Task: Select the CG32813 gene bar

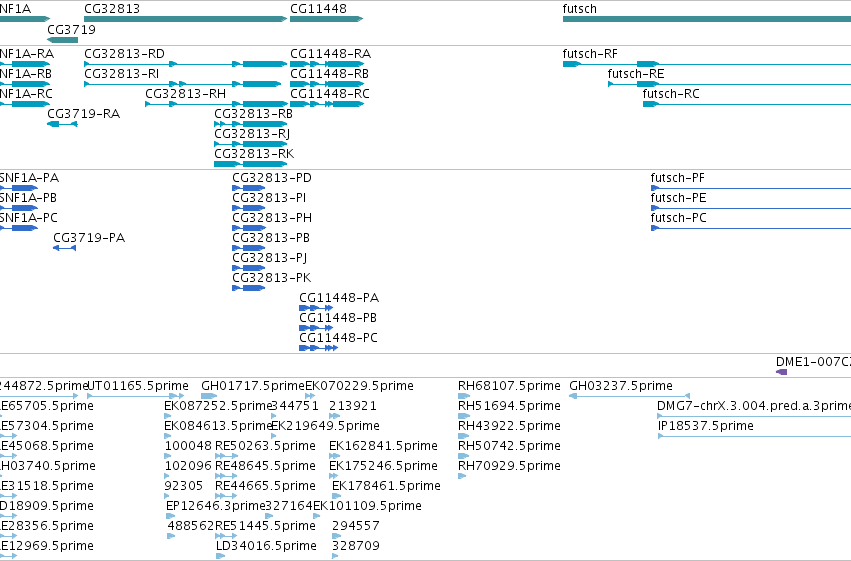Action: [186, 19]
